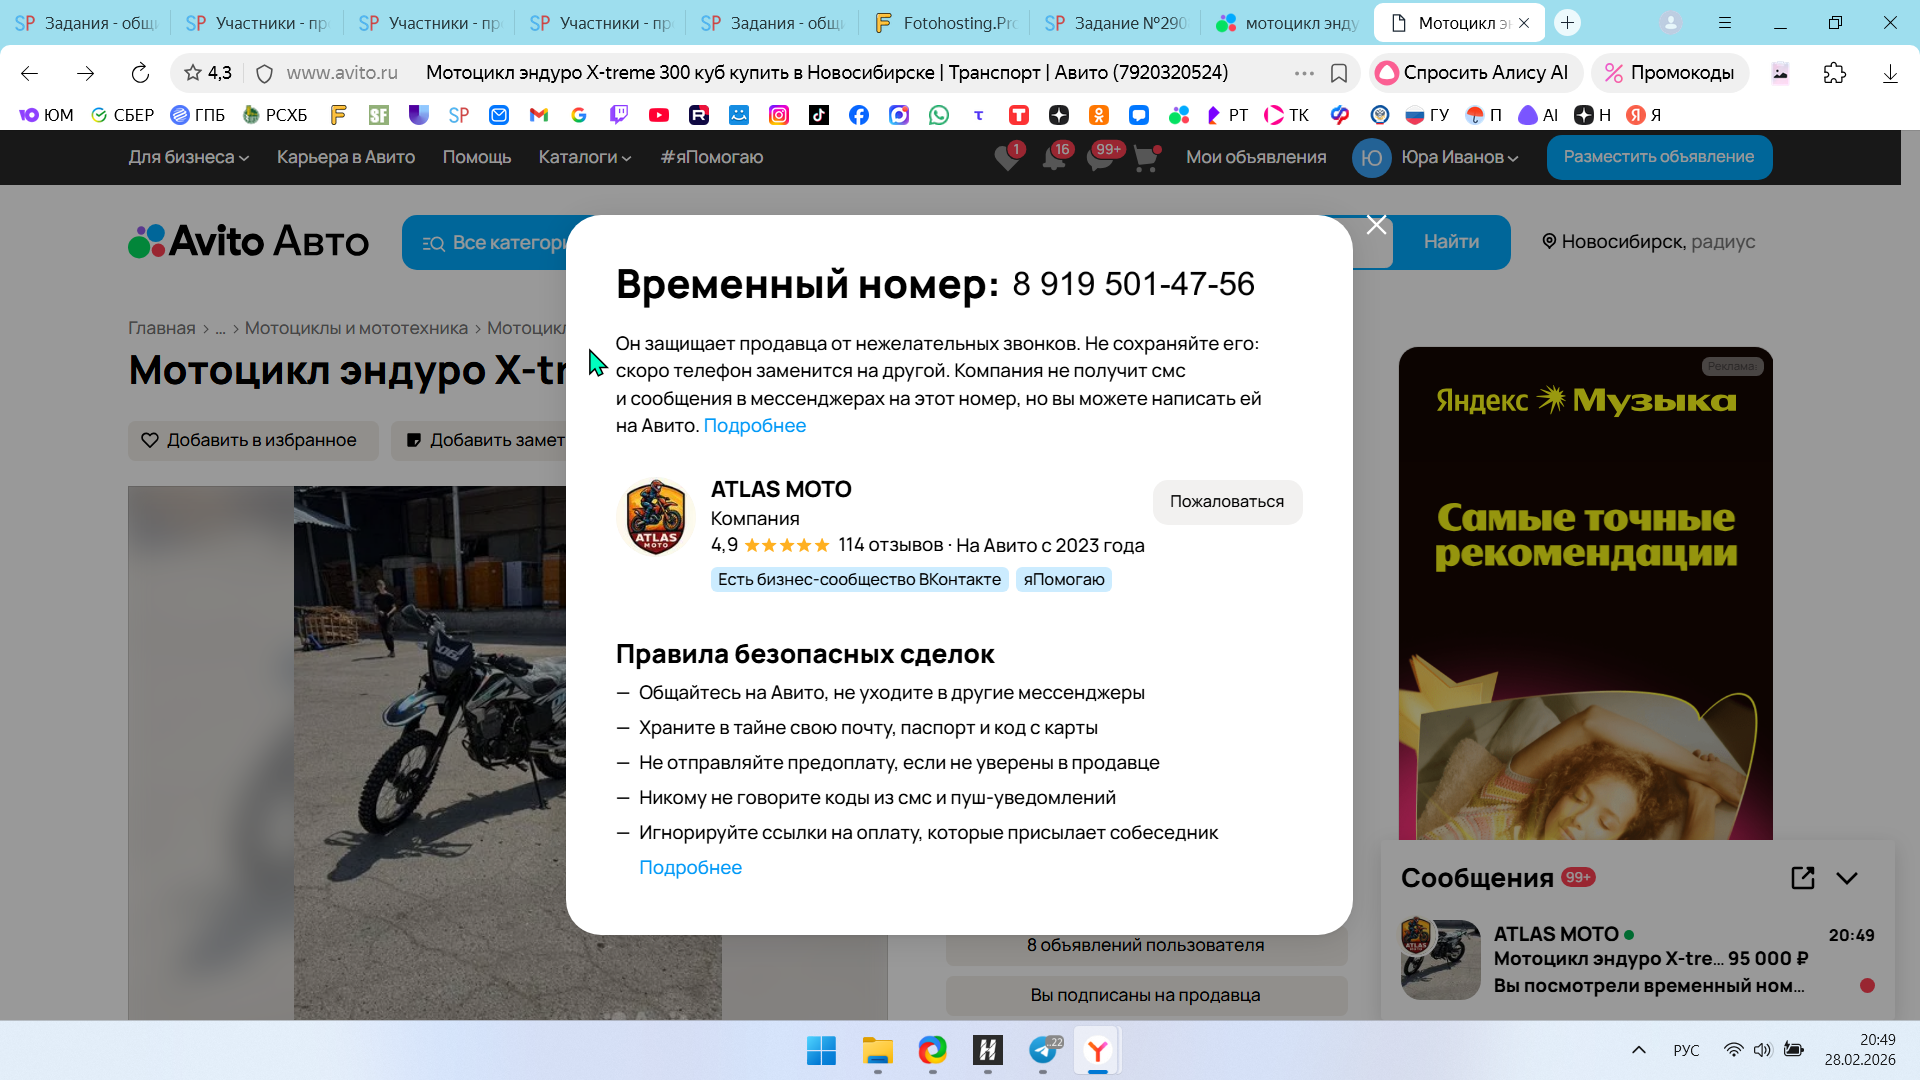Image resolution: width=1920 pixels, height=1080 pixels.
Task: Expand the Для бизнеса dropdown menu
Action: pyautogui.click(x=188, y=157)
